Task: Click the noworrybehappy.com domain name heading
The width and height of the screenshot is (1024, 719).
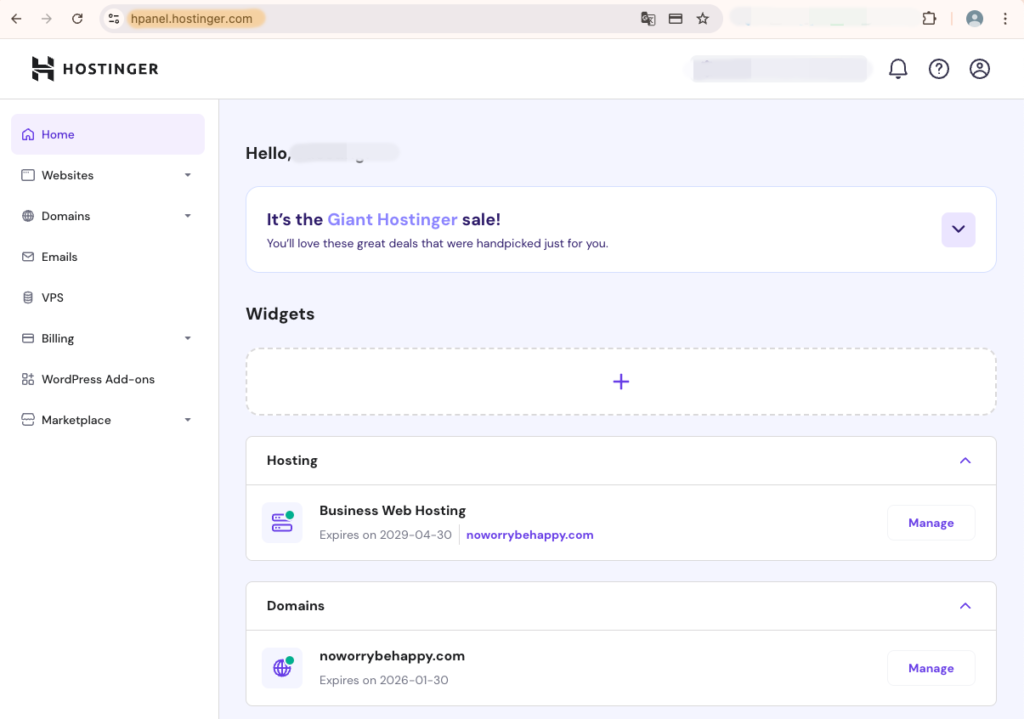Action: coord(392,656)
